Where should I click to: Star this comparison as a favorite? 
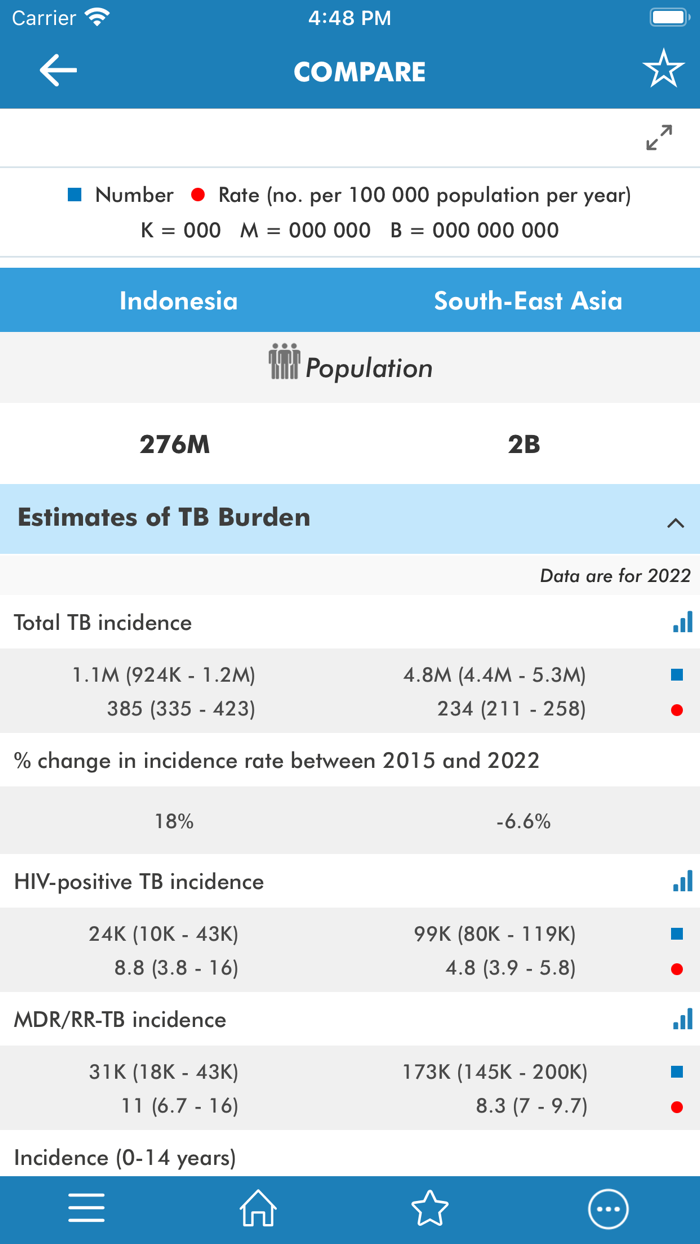pyautogui.click(x=663, y=70)
